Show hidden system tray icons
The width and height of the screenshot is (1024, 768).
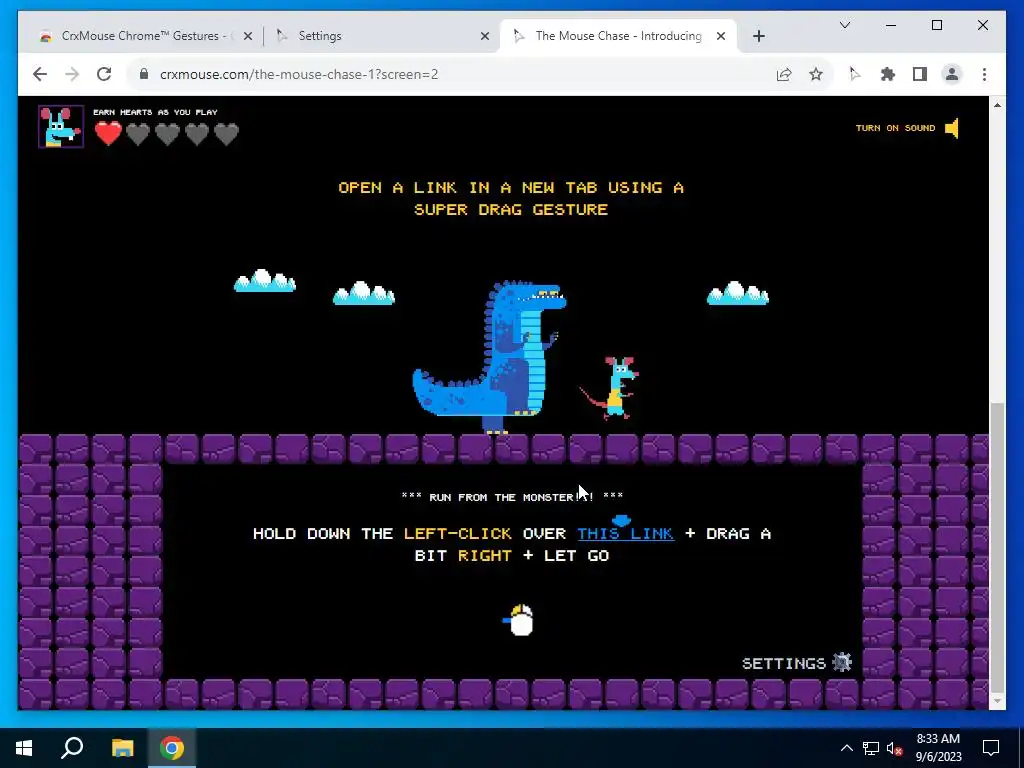(846, 748)
